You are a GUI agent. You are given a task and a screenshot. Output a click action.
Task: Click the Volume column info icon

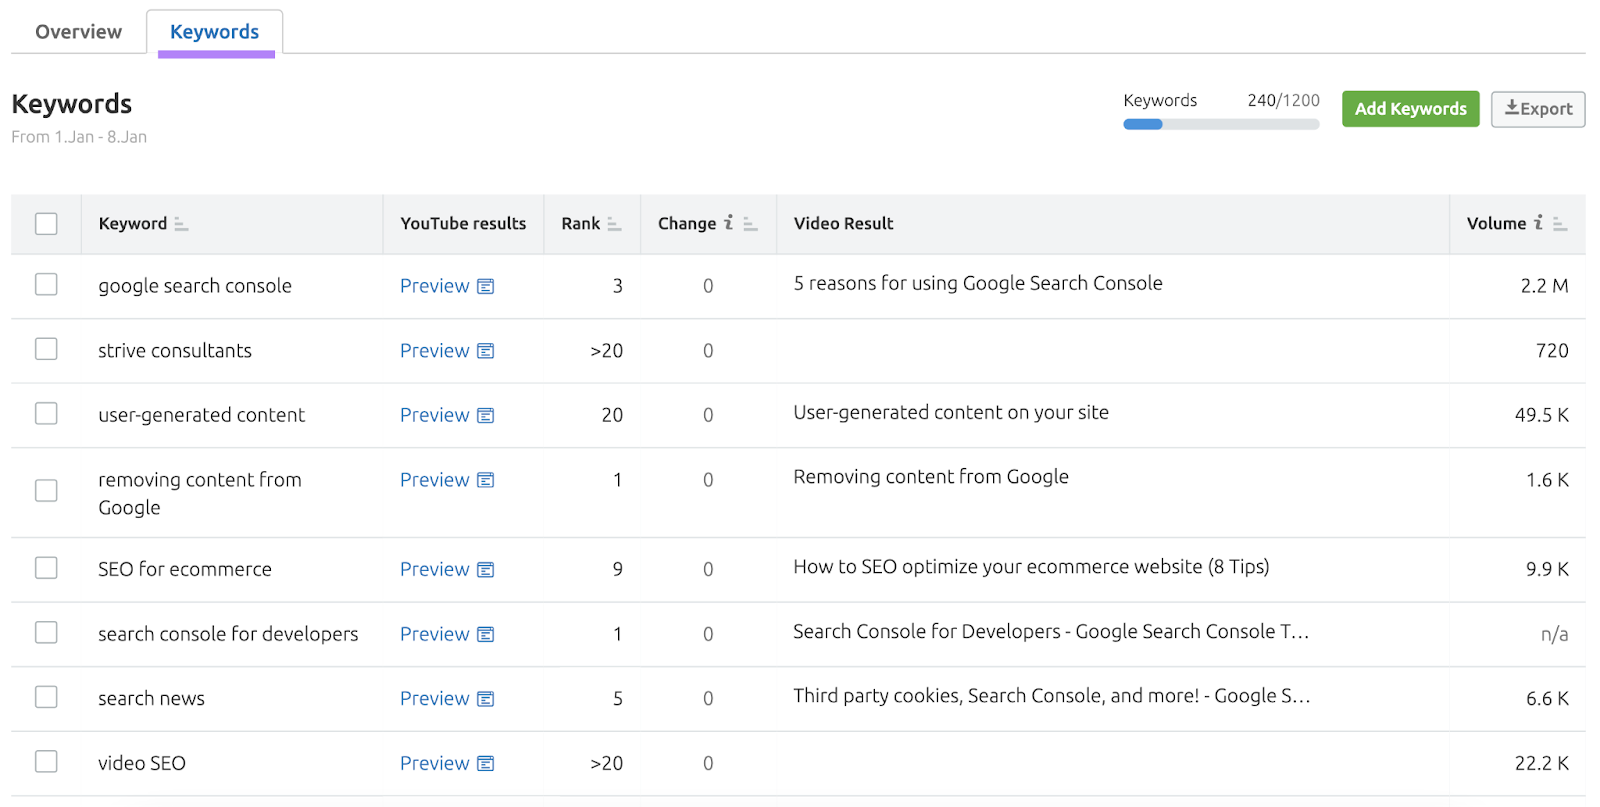pos(1539,223)
